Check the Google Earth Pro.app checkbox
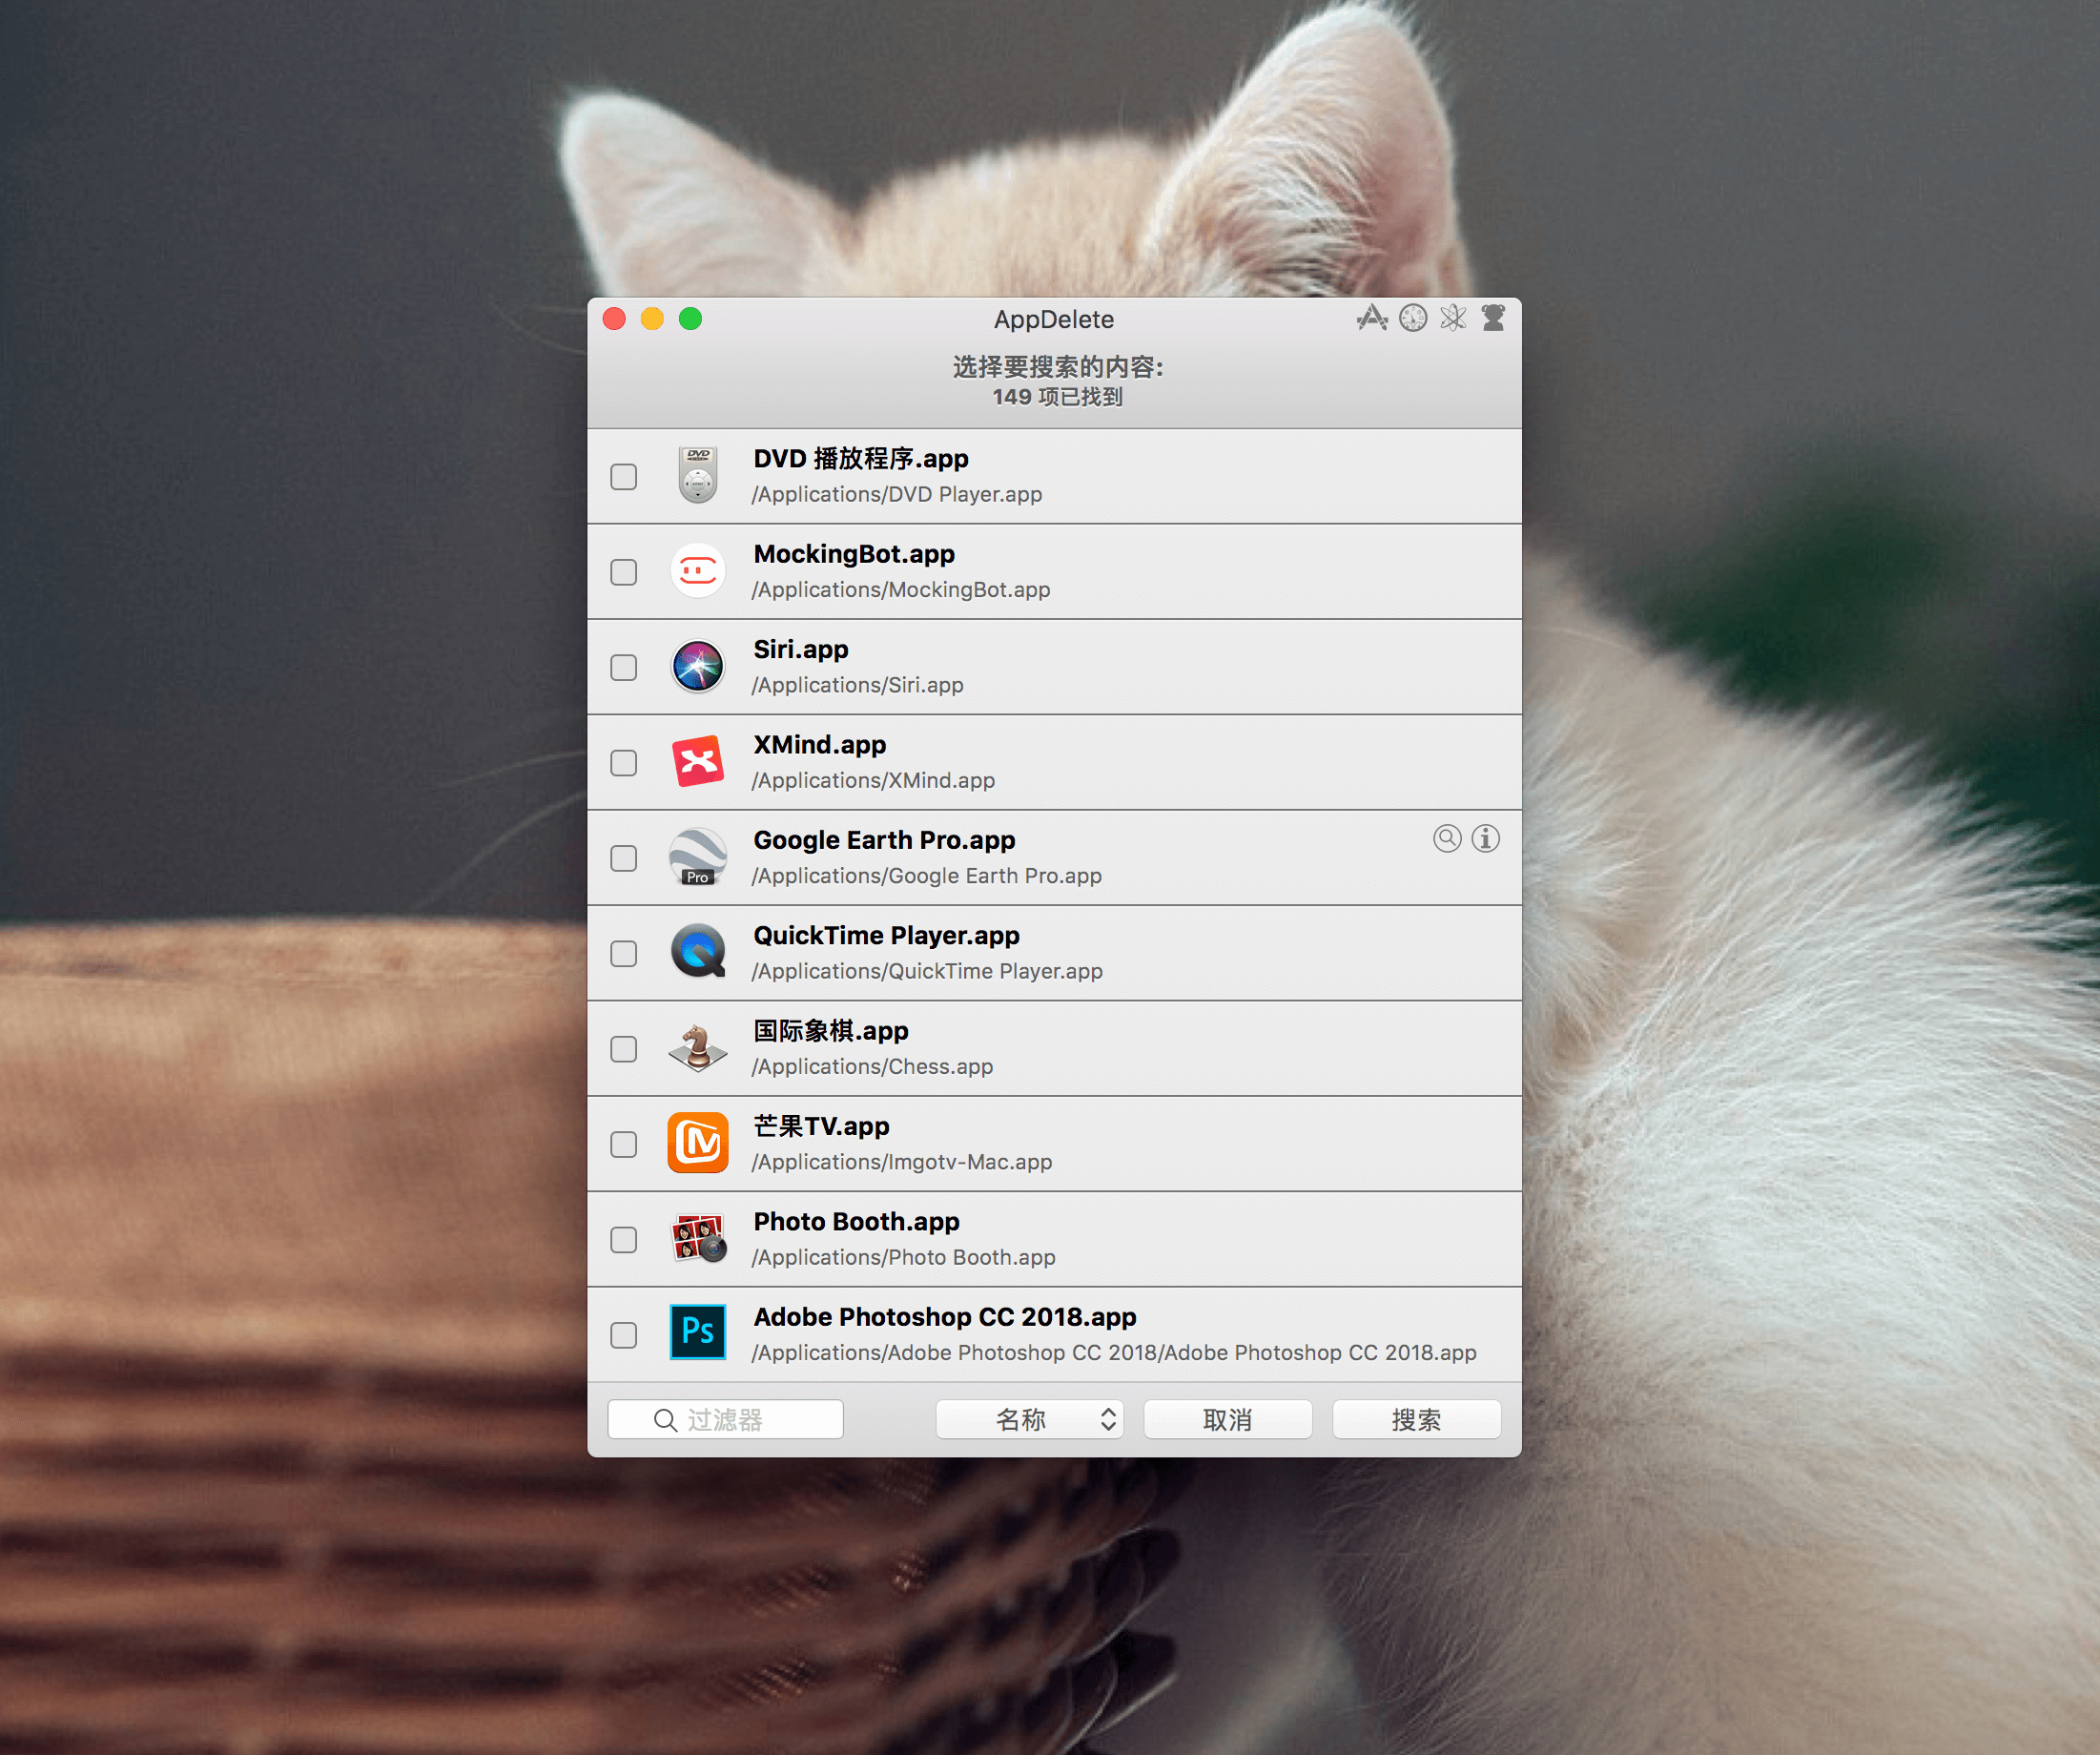 (x=624, y=858)
